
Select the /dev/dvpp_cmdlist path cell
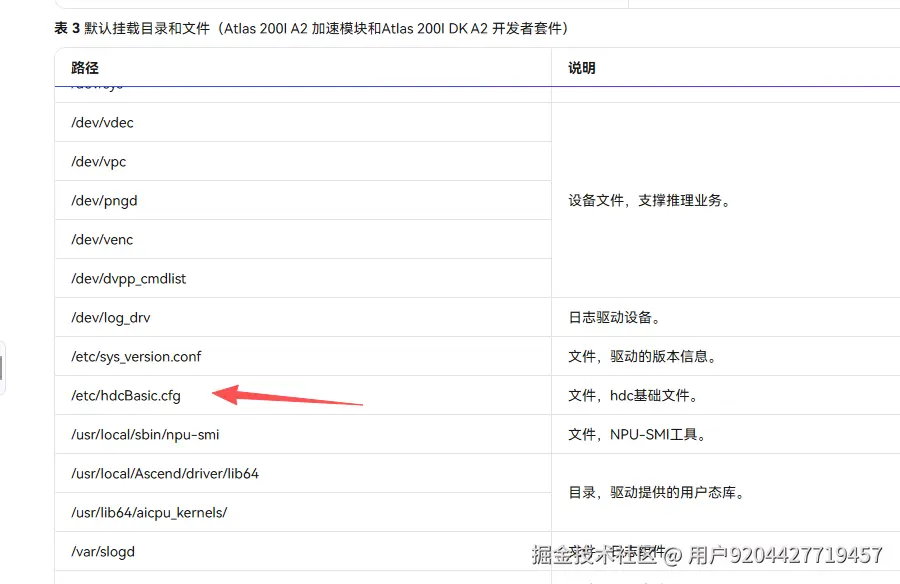[x=303, y=279]
